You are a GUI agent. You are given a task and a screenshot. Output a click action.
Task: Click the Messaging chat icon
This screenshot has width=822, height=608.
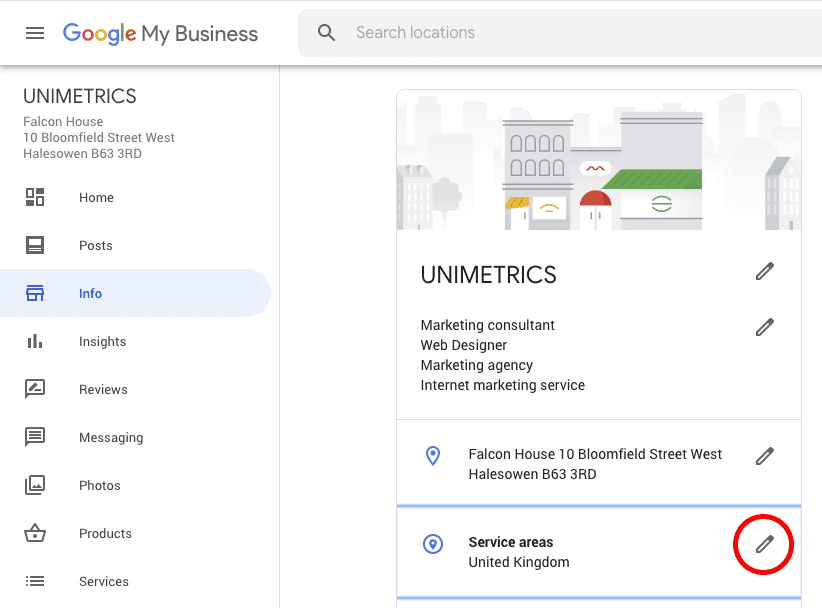coord(35,437)
